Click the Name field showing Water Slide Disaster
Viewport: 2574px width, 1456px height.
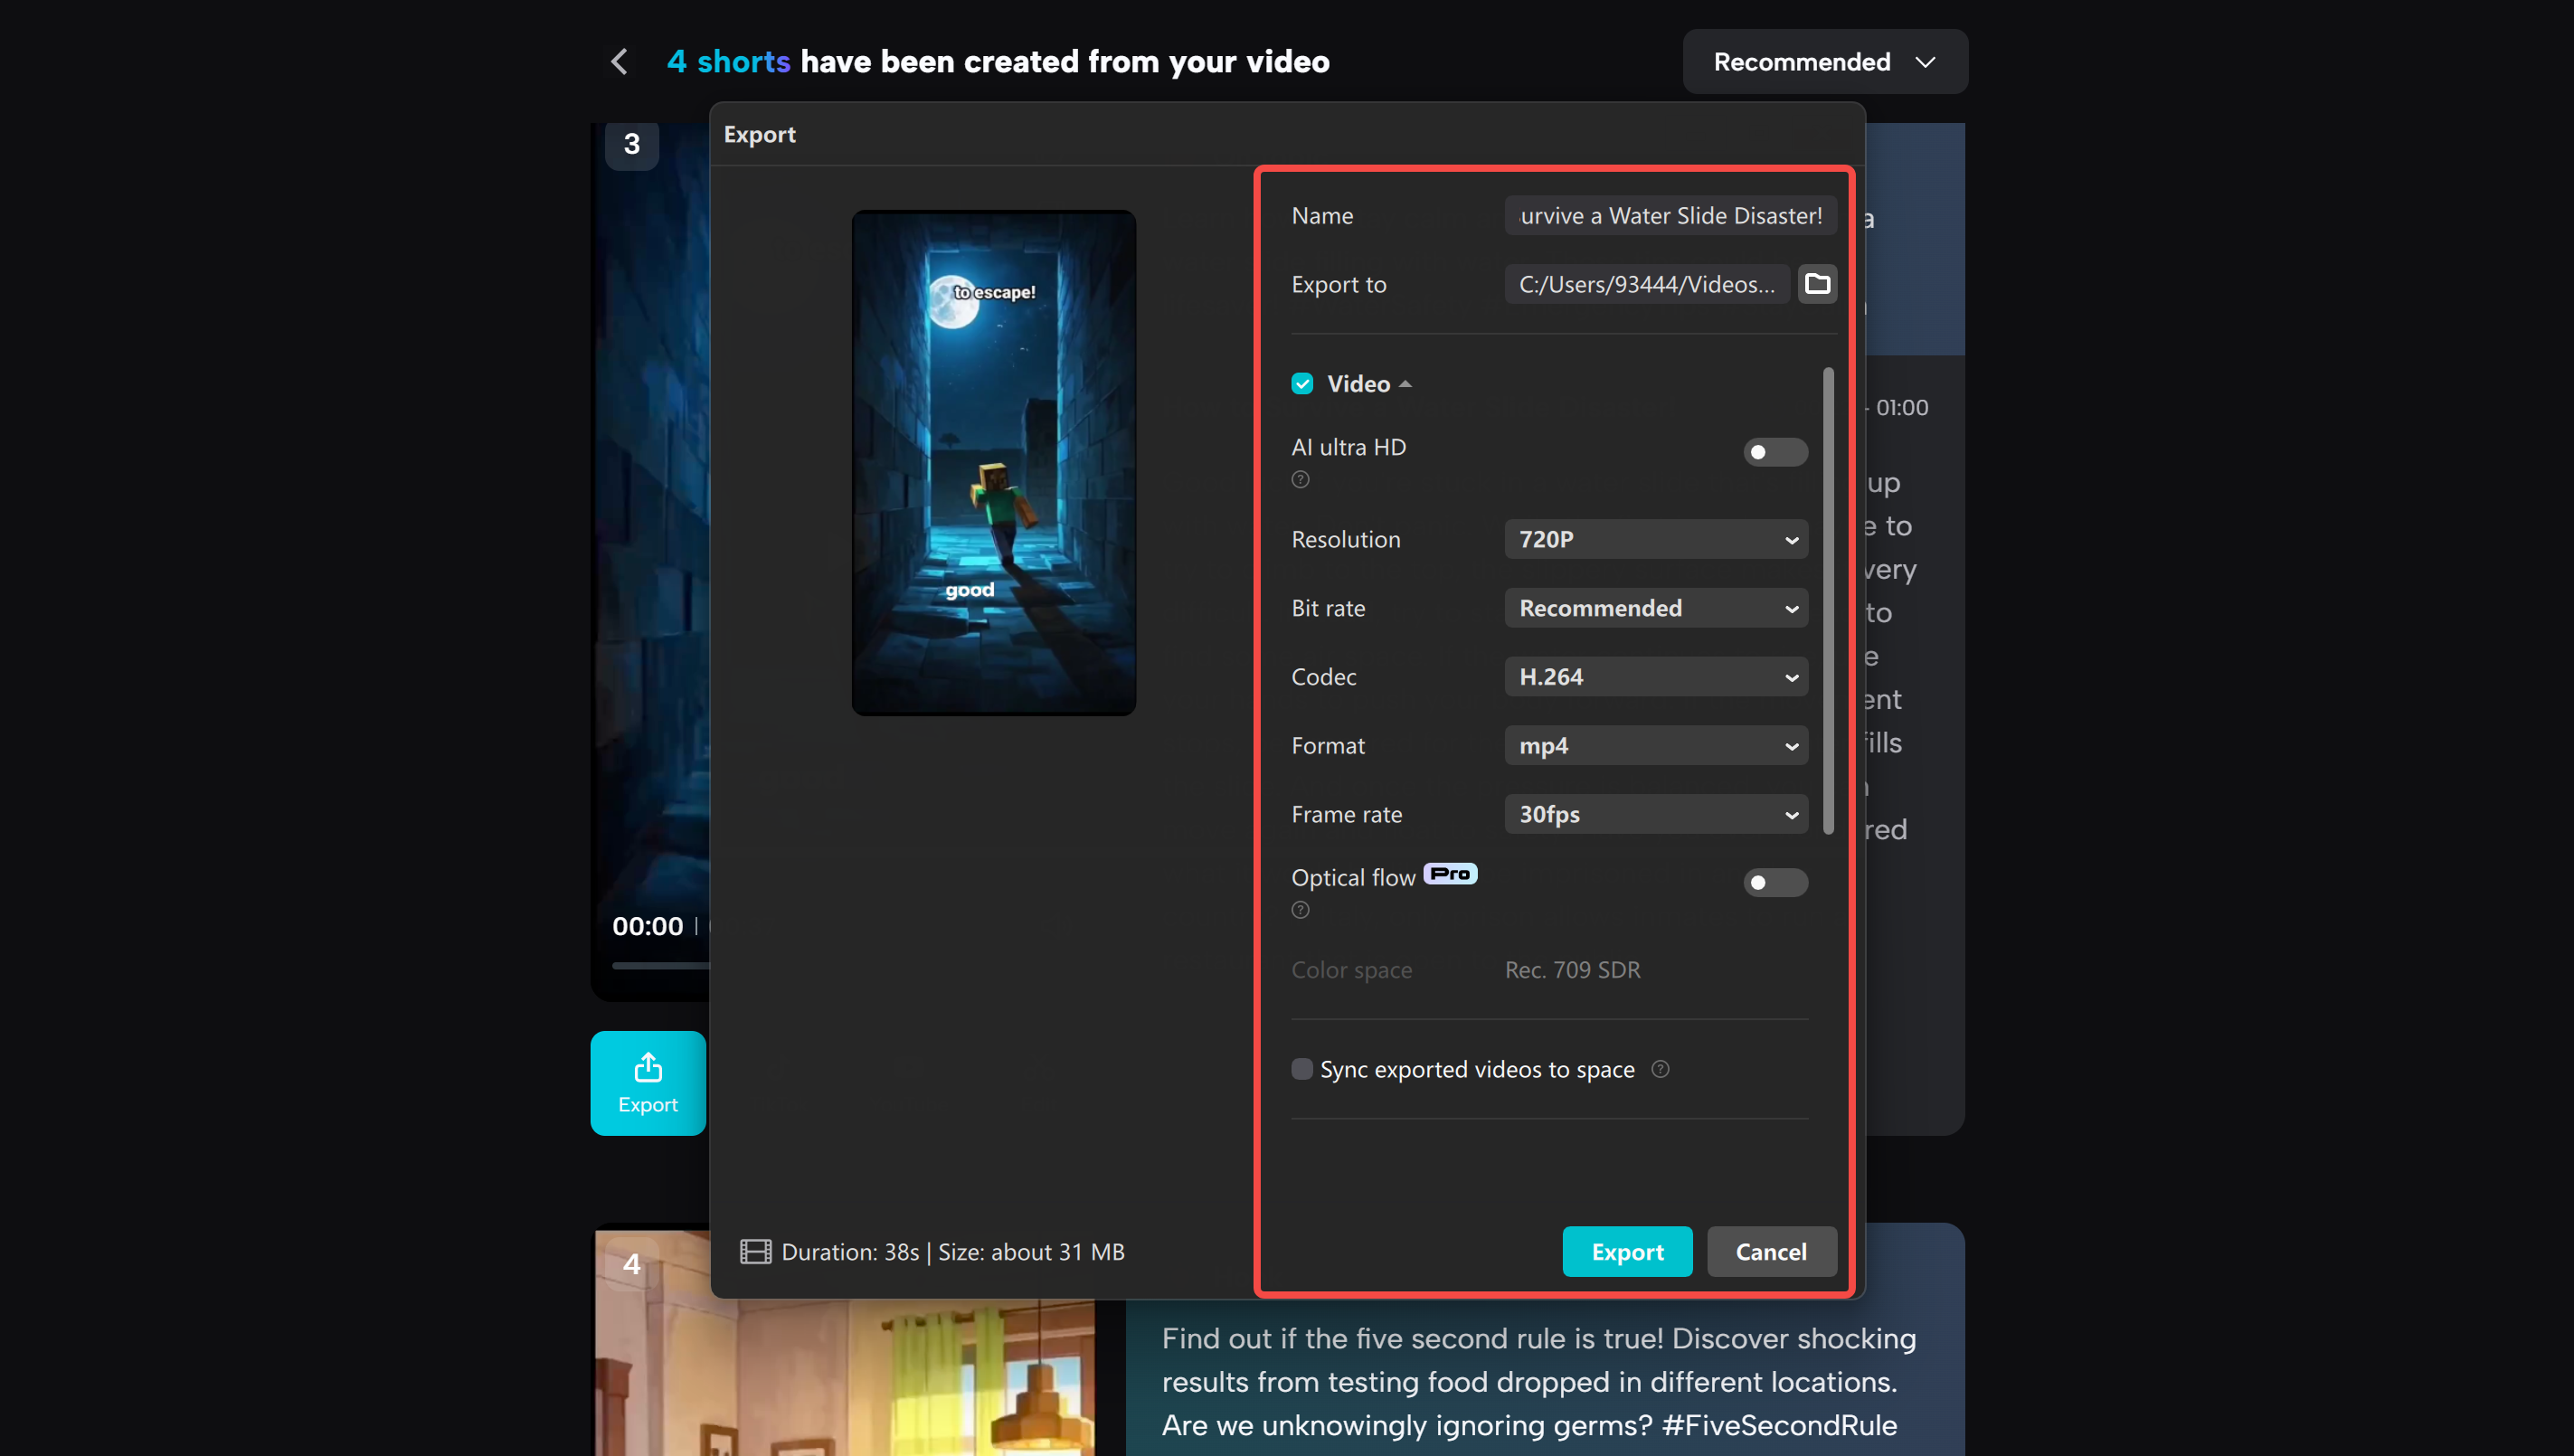pos(1669,215)
